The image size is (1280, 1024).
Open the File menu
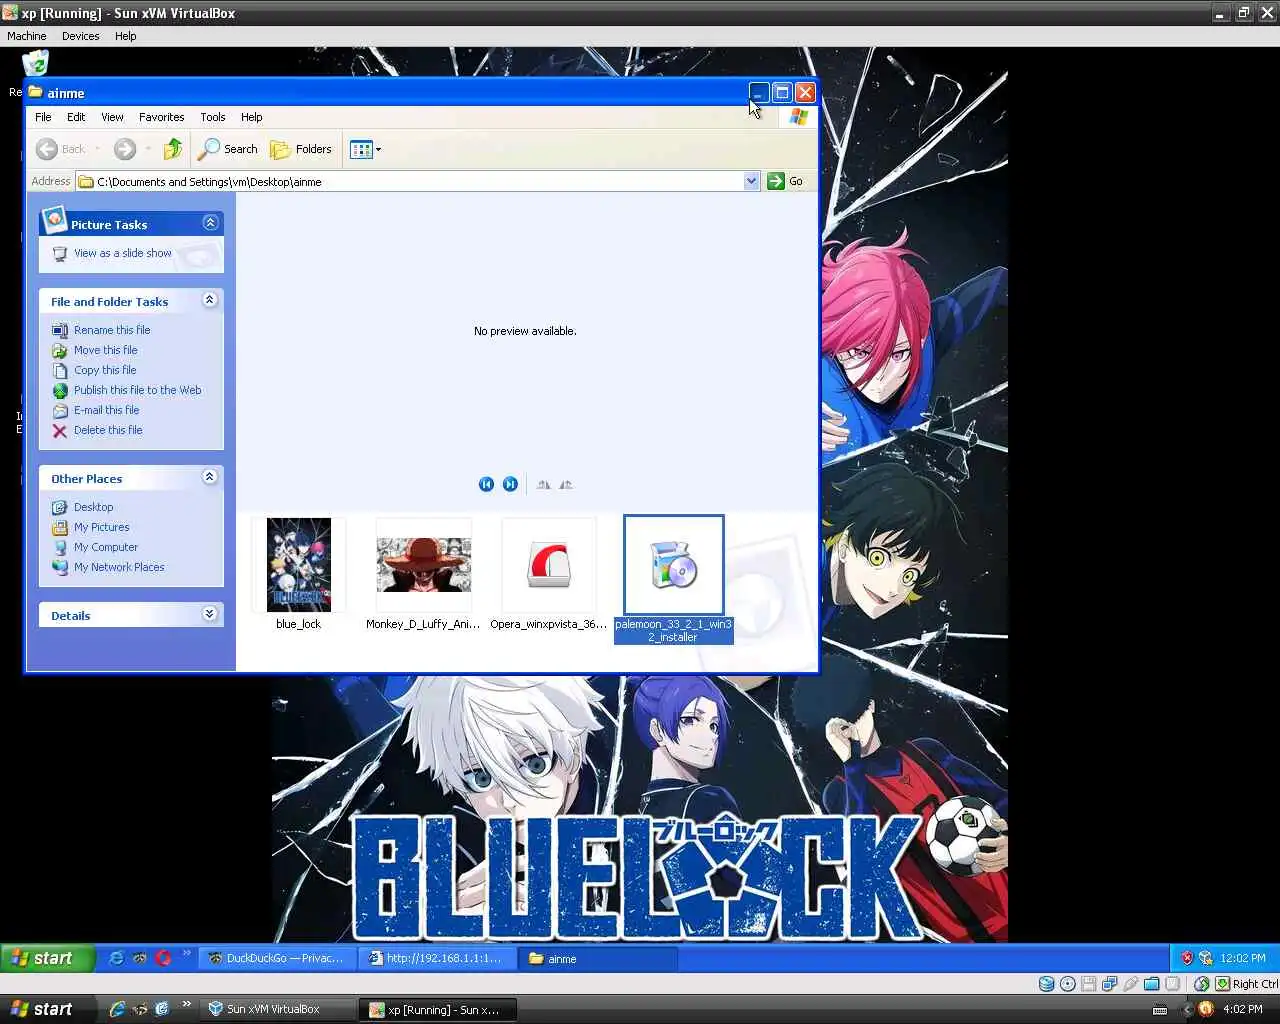pyautogui.click(x=43, y=117)
